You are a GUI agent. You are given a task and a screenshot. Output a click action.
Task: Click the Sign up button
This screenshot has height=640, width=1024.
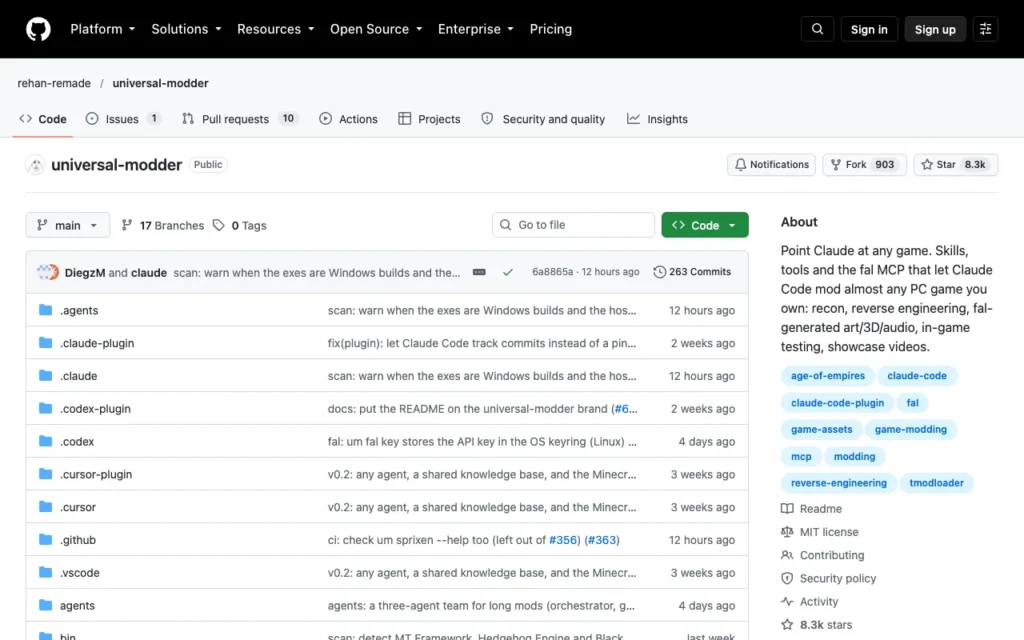(x=935, y=29)
